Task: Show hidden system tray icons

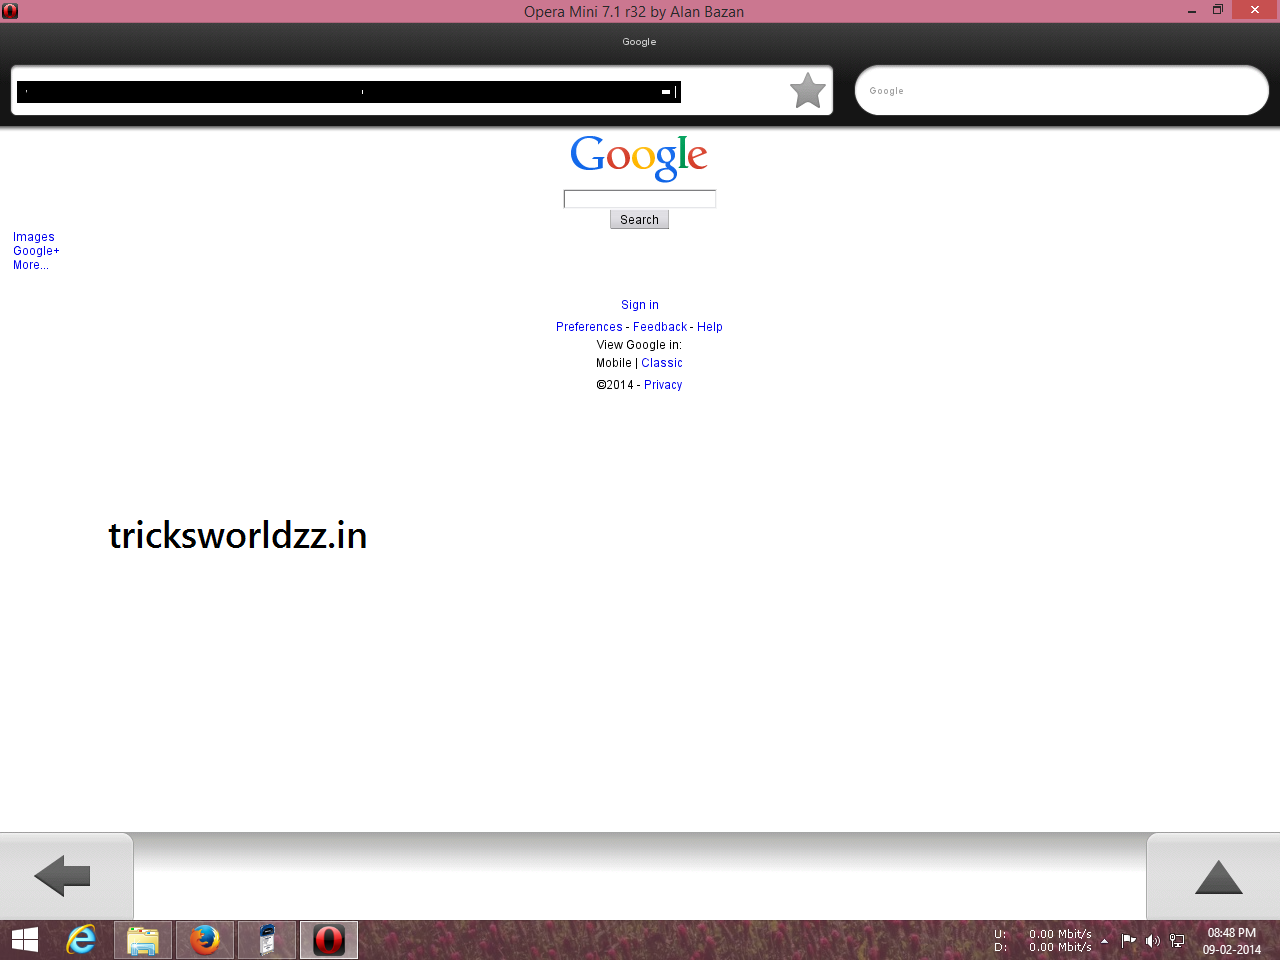Action: pyautogui.click(x=1104, y=940)
